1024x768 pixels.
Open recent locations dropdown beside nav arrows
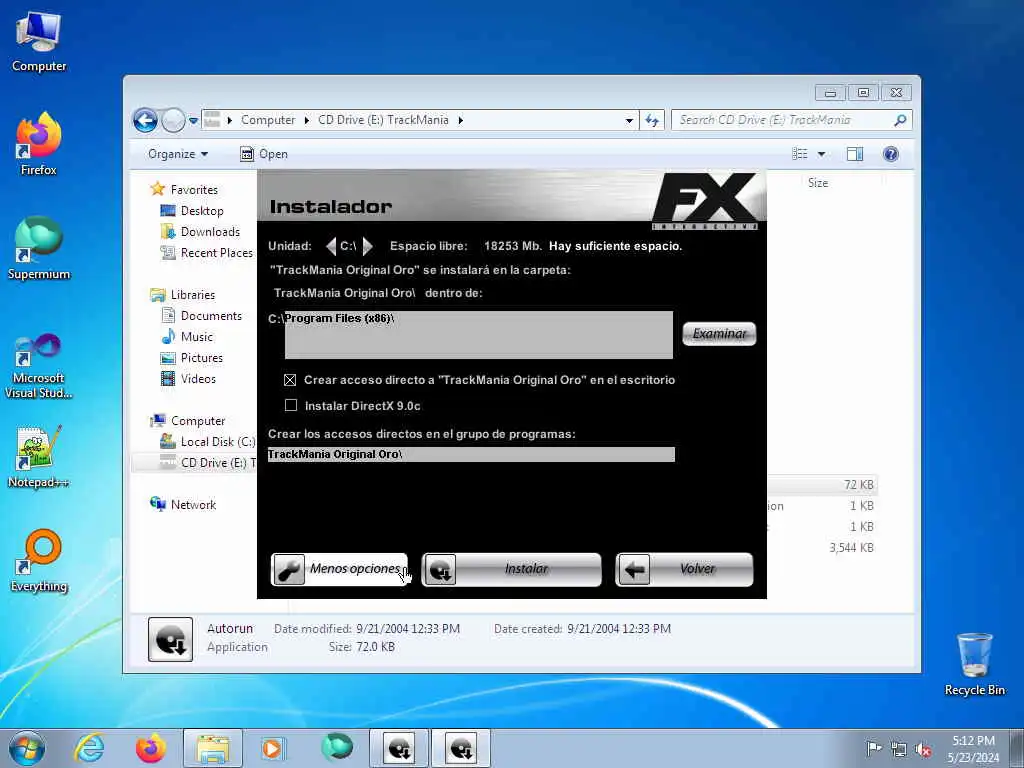tap(193, 121)
